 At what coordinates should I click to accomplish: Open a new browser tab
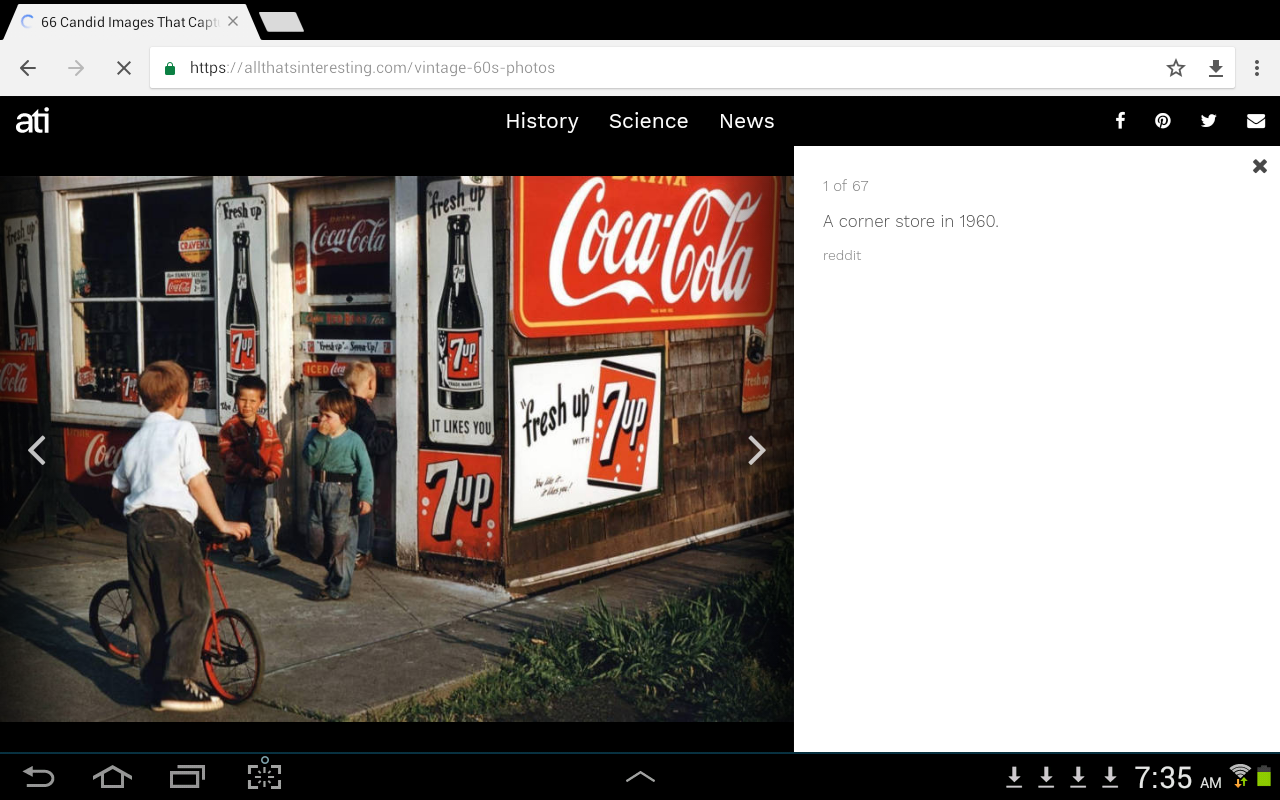coord(281,22)
